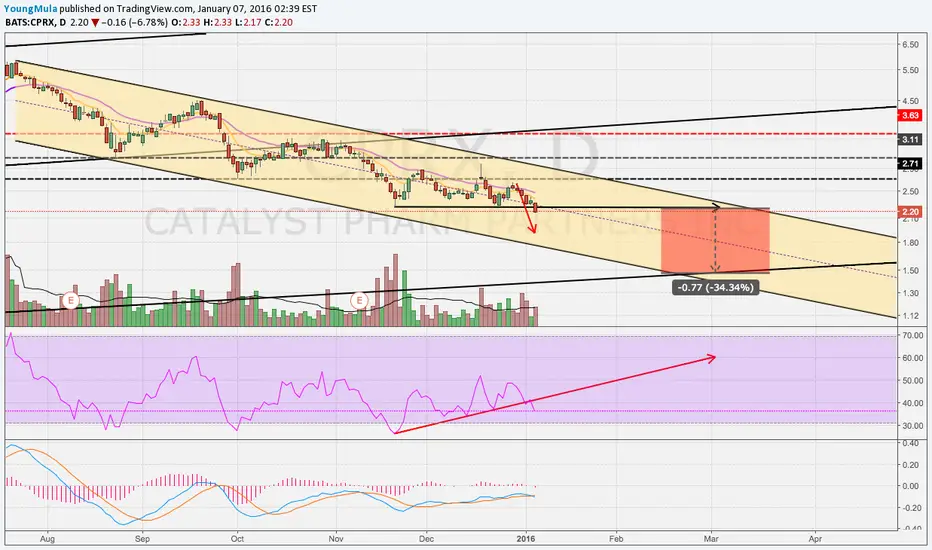932x550 pixels.
Task: Select the black 2.71 price level label
Action: tap(910, 164)
